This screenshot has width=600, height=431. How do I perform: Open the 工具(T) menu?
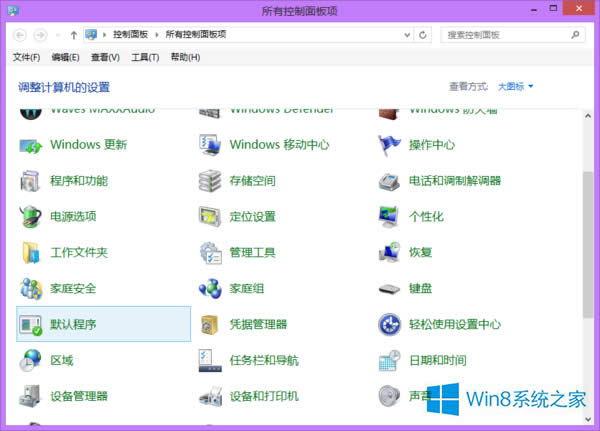pos(145,57)
